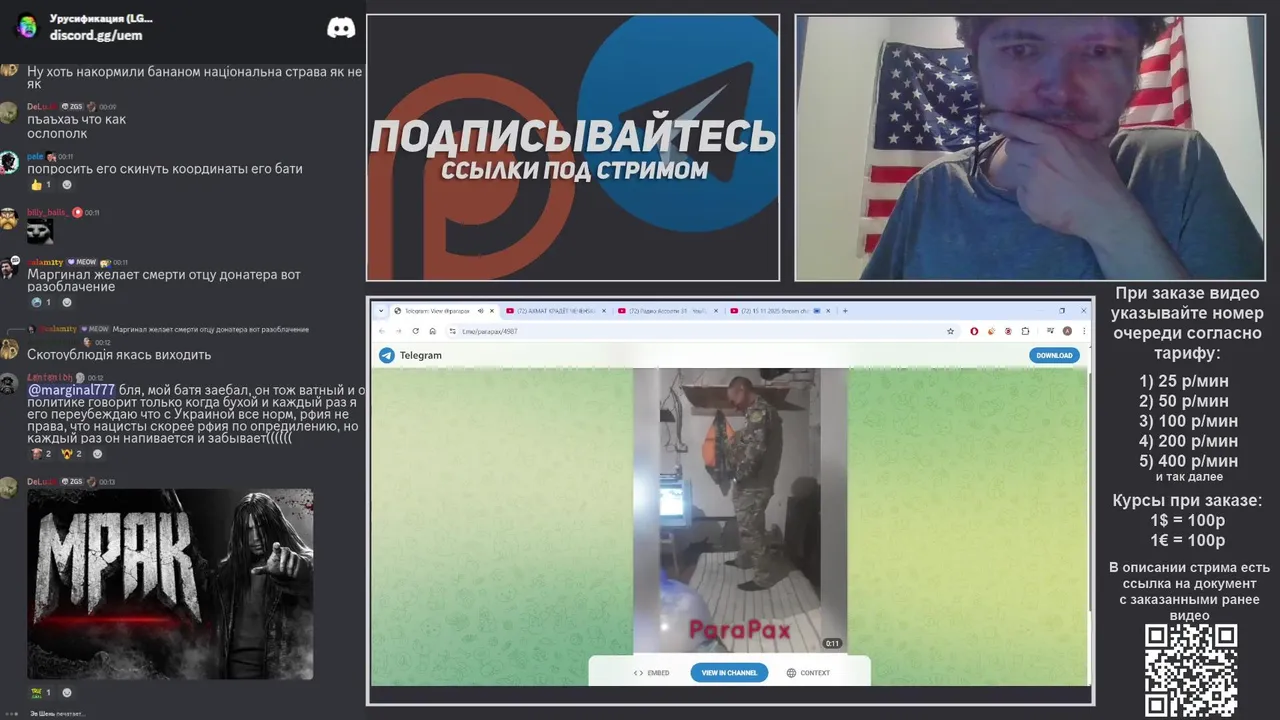Switch to the АХМАТ YouTube tab
The width and height of the screenshot is (1280, 720).
point(558,311)
